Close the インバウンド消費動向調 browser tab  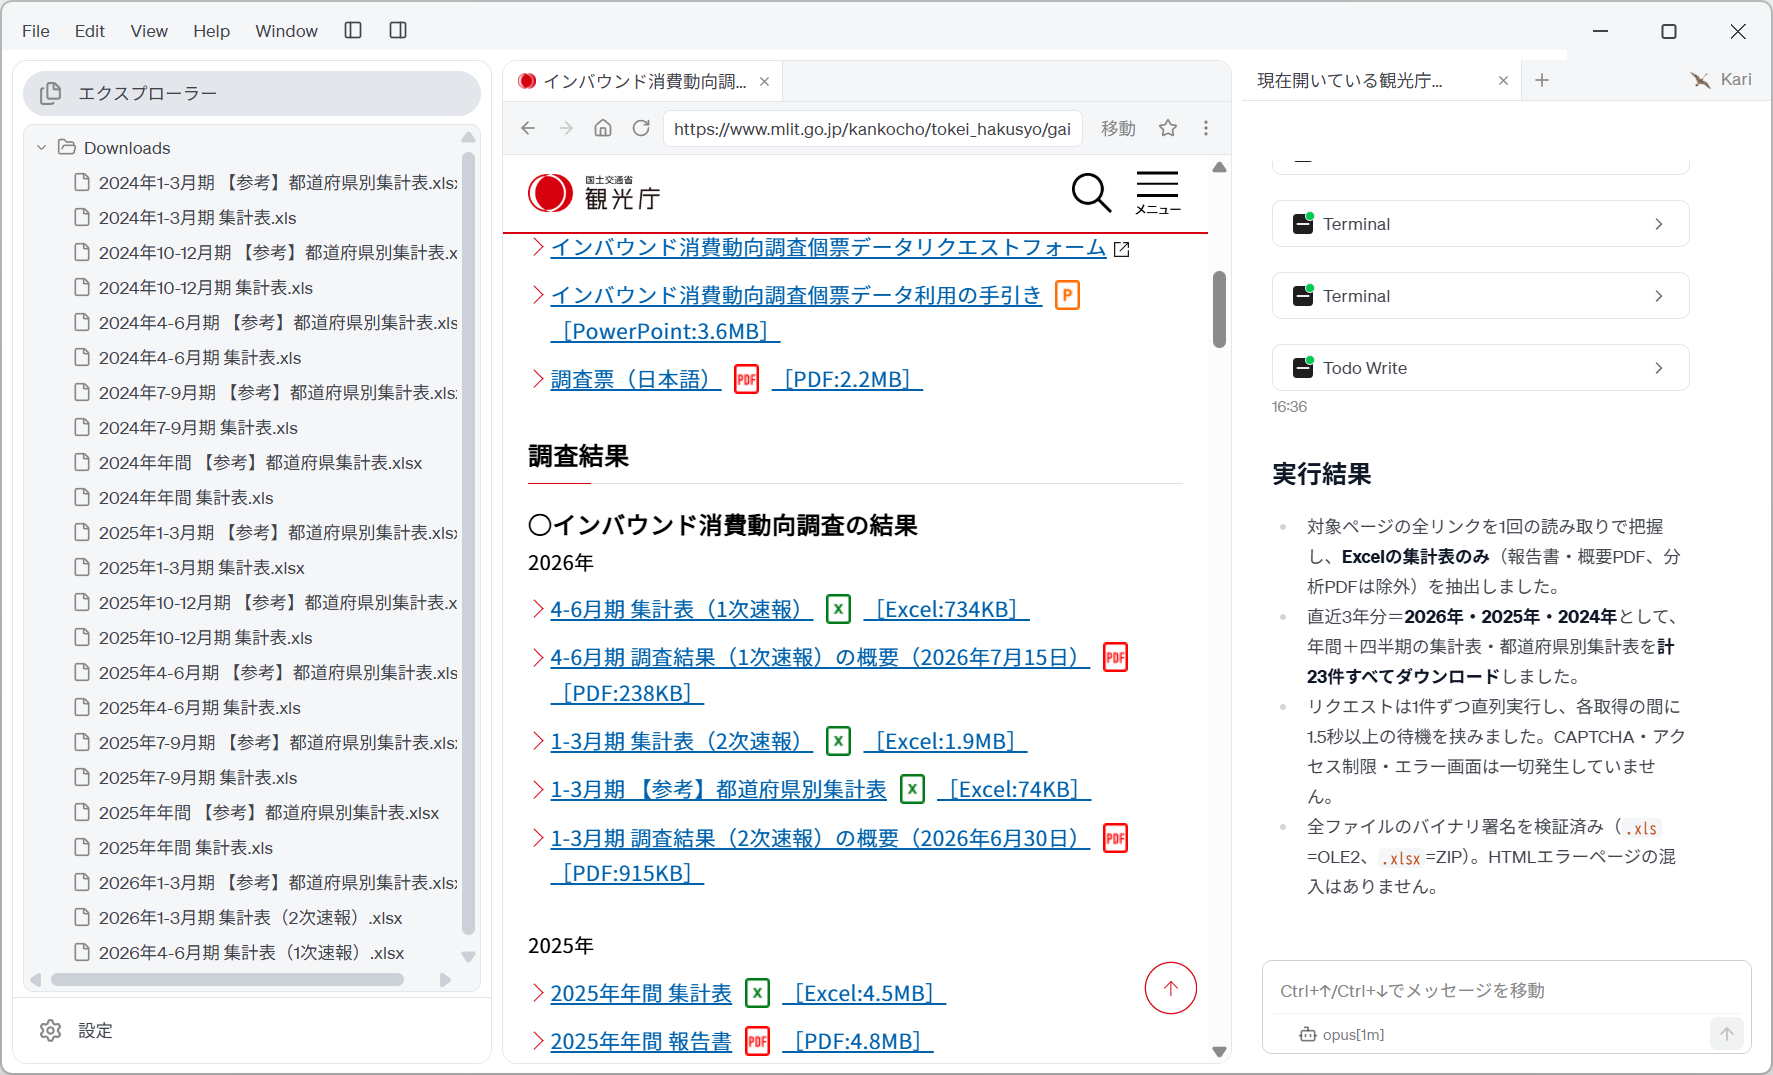click(x=765, y=81)
